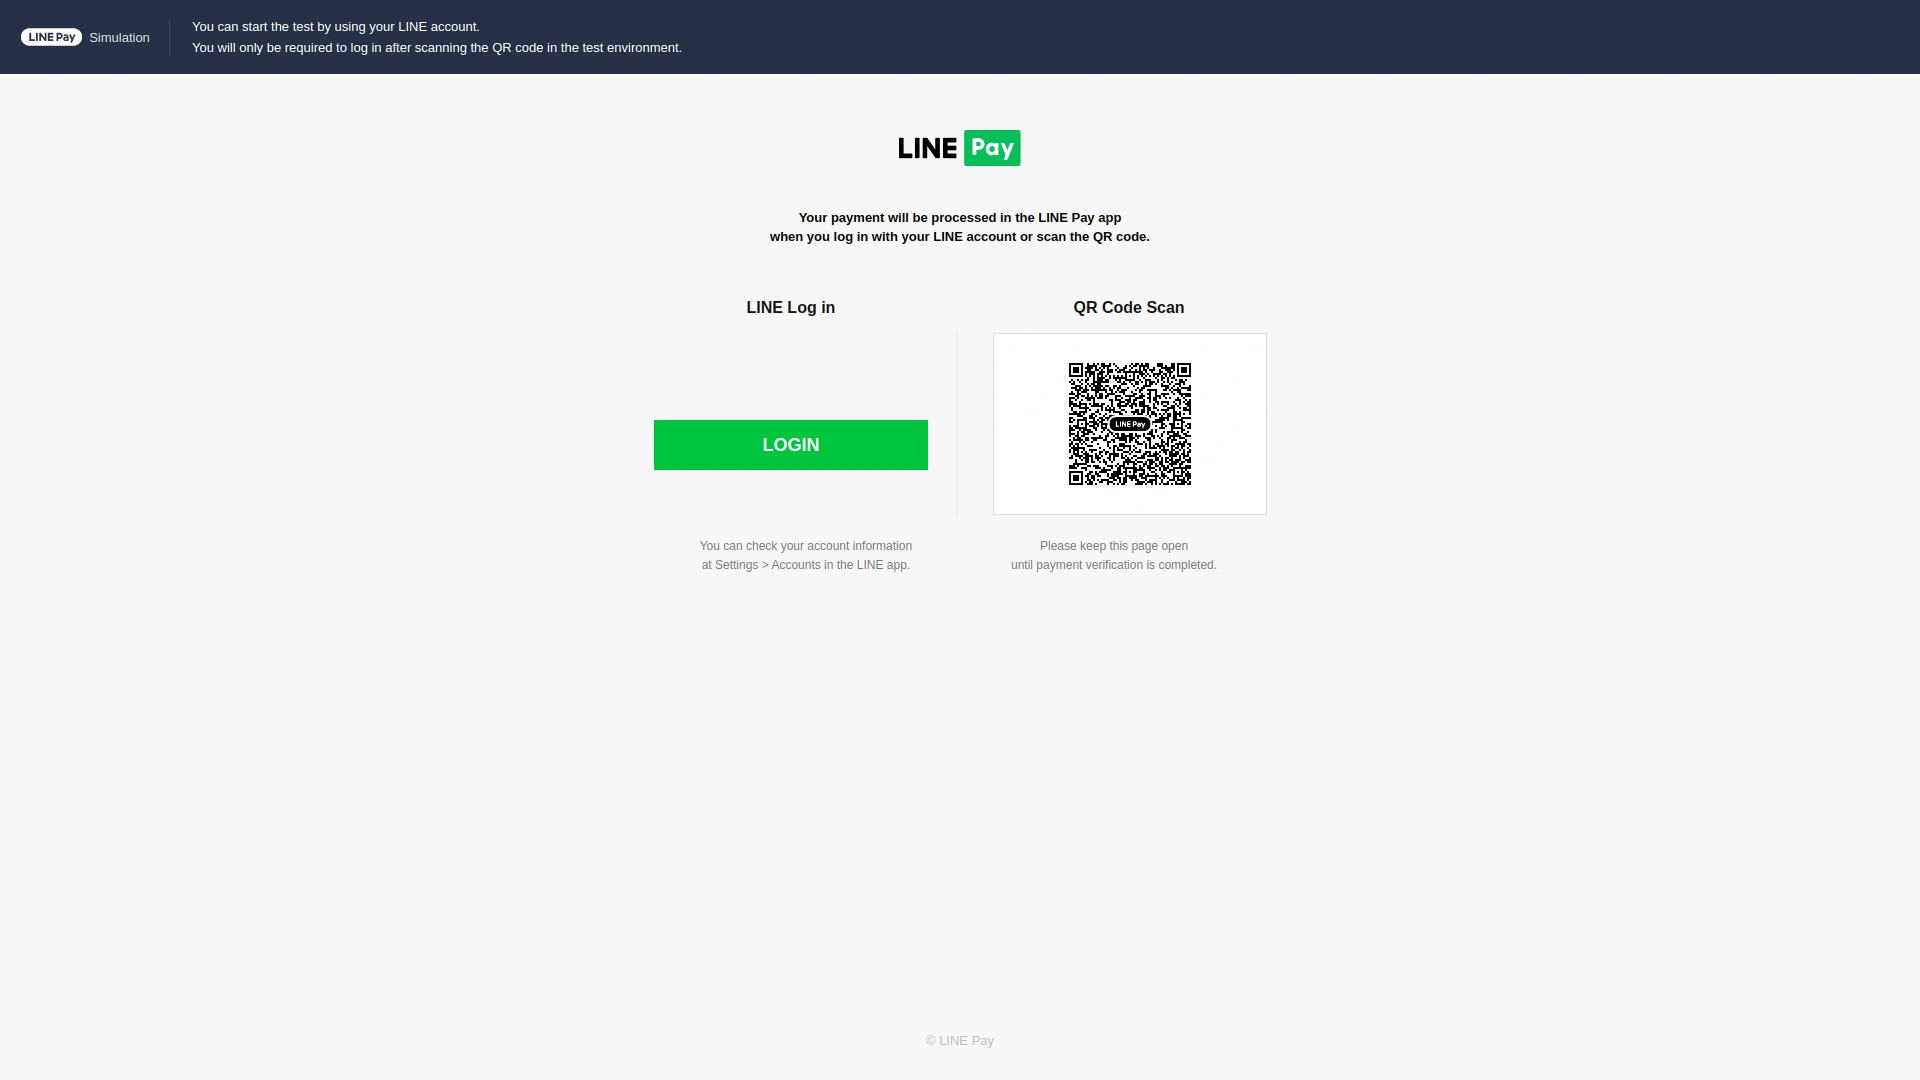Click the top-right QR finder square
This screenshot has width=1920, height=1080.
tap(1184, 370)
